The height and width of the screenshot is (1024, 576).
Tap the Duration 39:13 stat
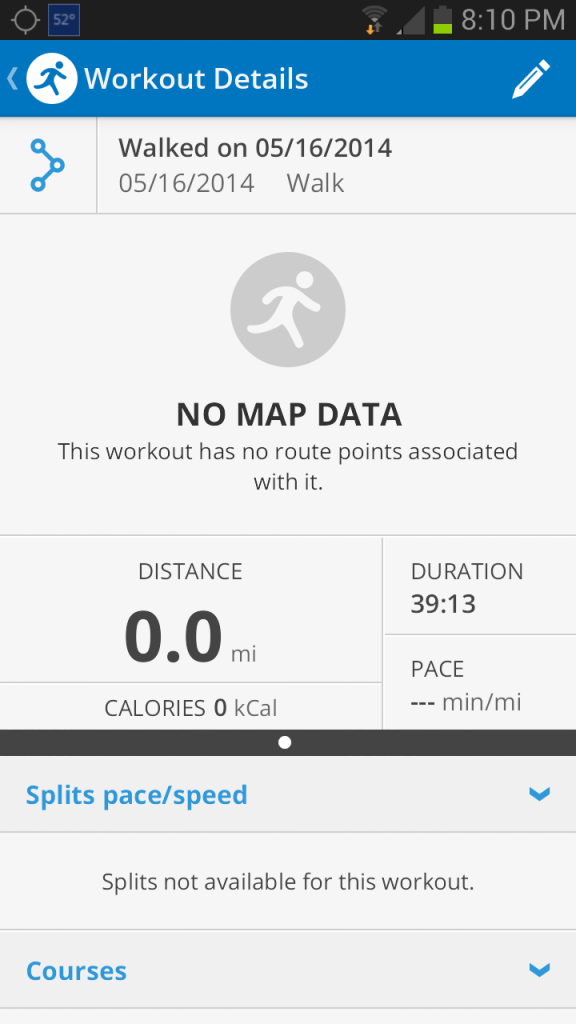pos(479,586)
